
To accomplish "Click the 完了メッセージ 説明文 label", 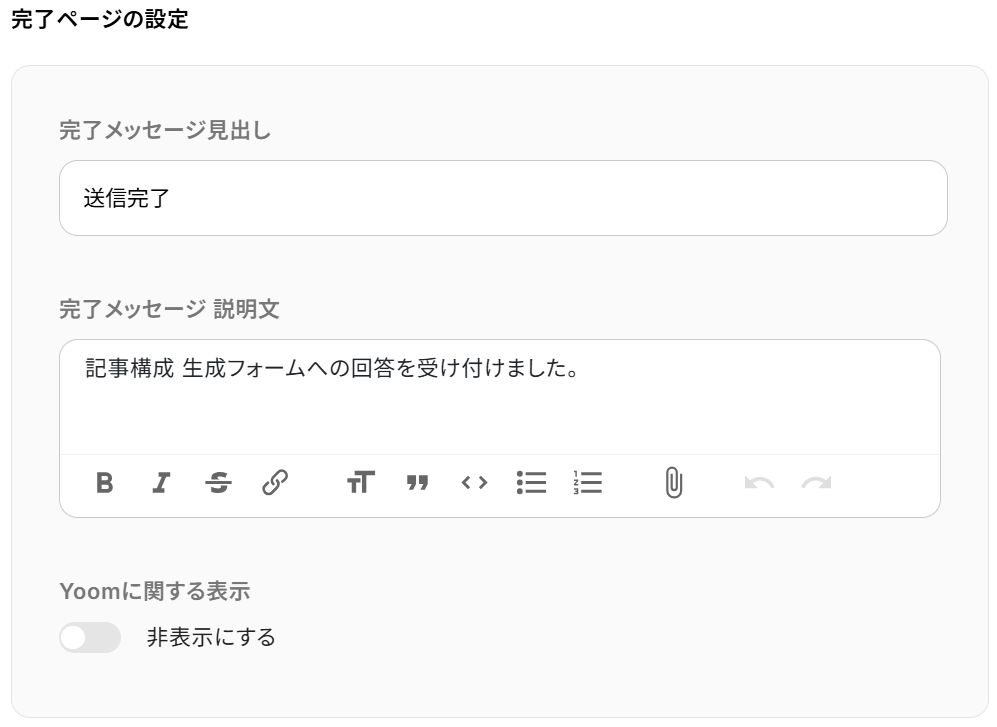I will coord(170,309).
